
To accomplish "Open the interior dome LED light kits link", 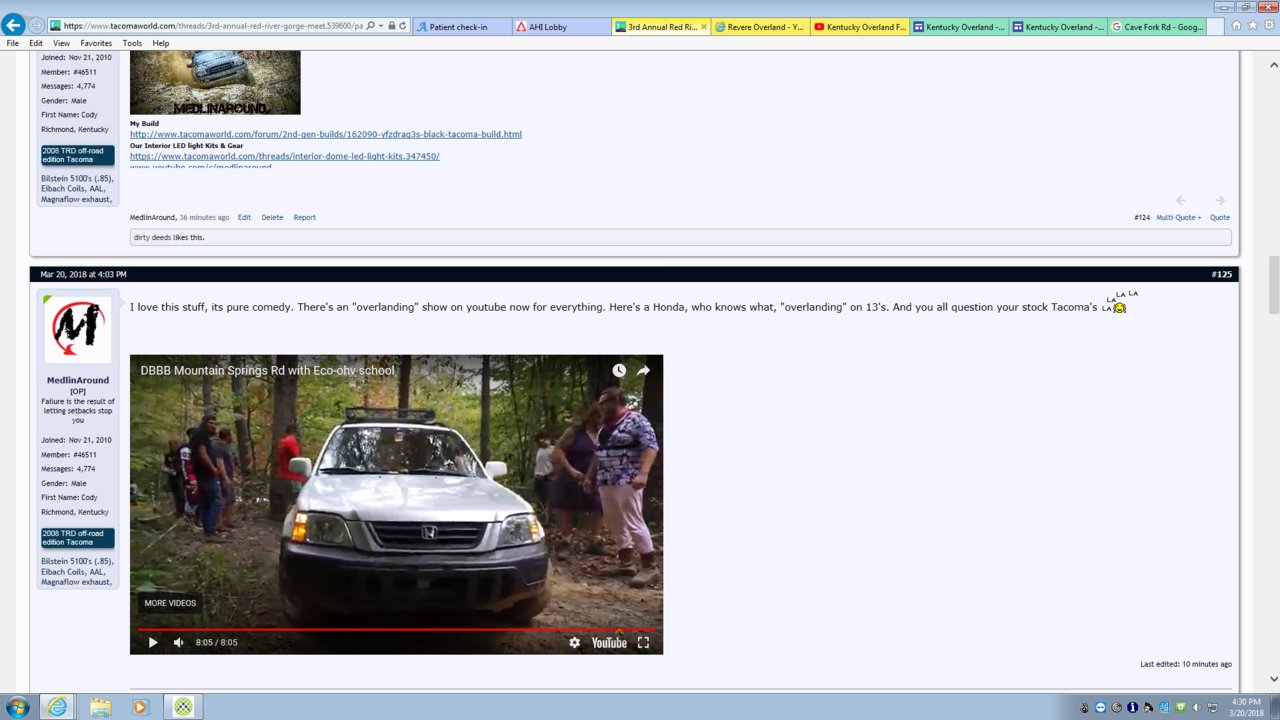I will click(285, 156).
